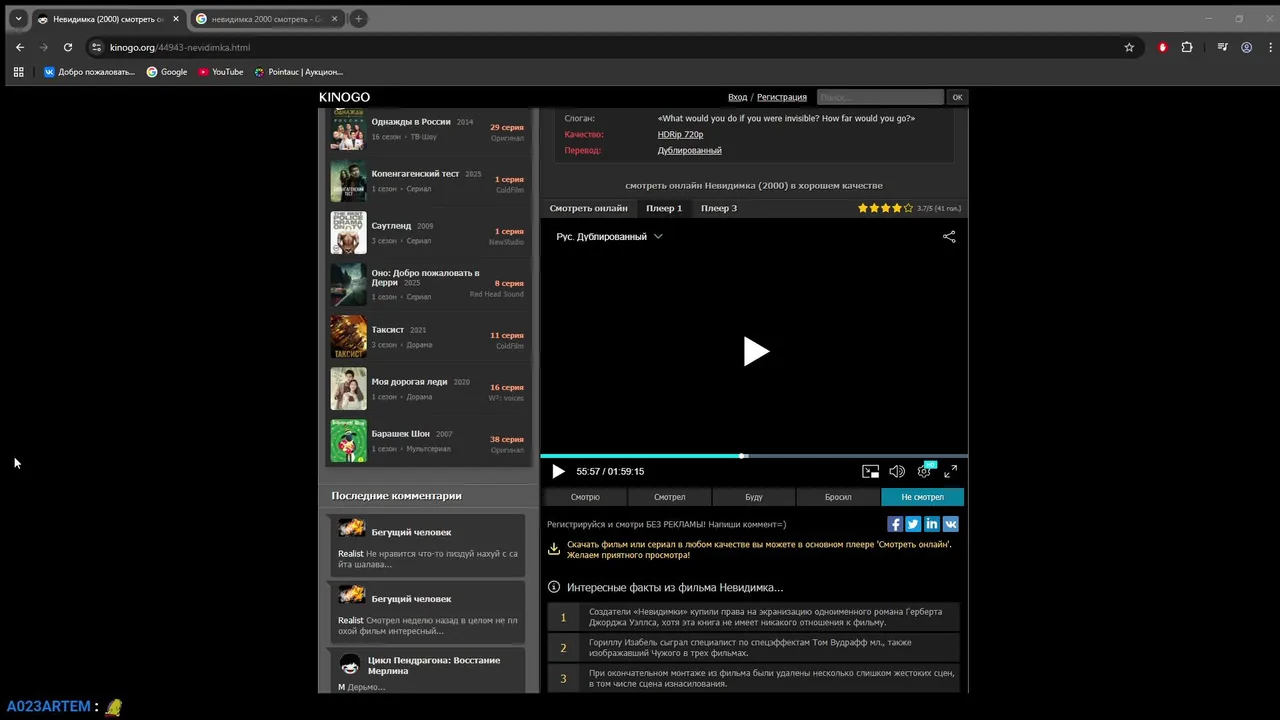Open Однажды в России series entry

coord(428,129)
